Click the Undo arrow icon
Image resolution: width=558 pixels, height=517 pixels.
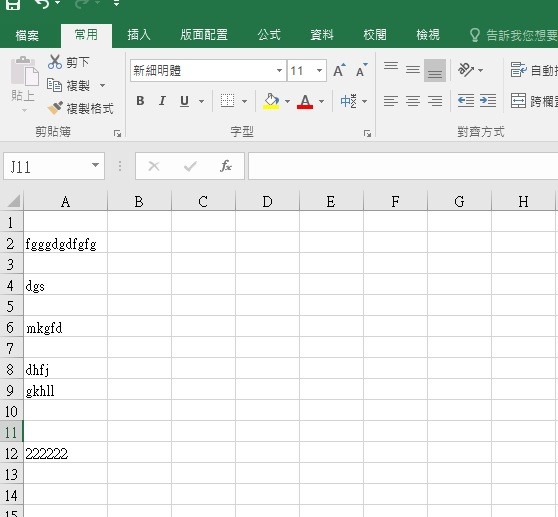[x=42, y=4]
